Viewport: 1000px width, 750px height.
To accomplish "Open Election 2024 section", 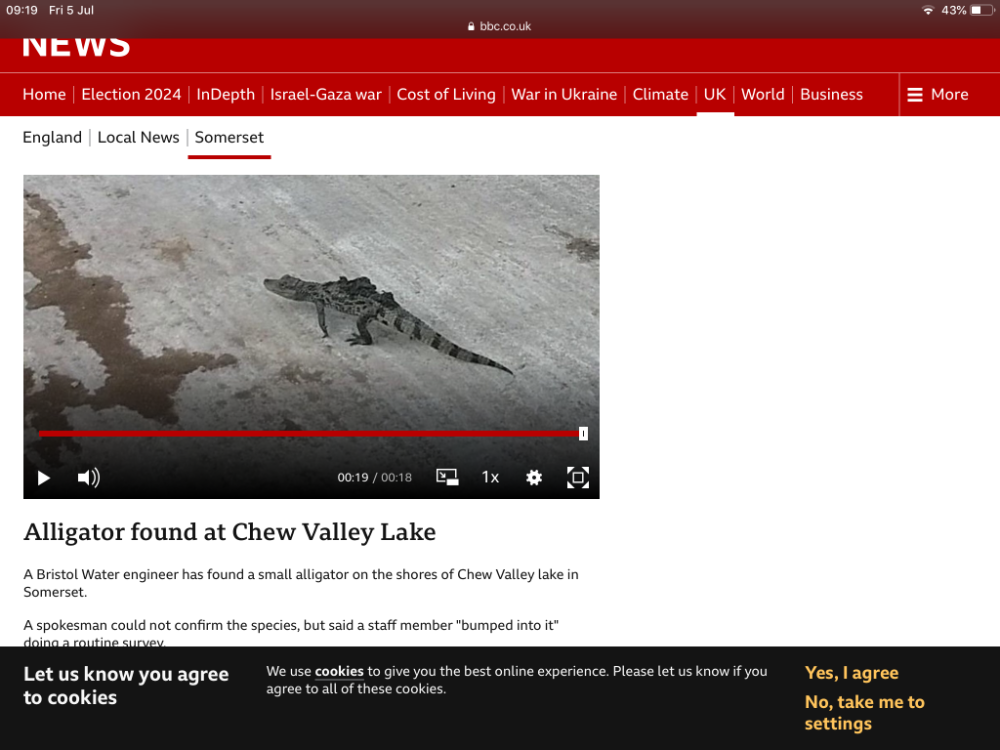I will click(131, 94).
